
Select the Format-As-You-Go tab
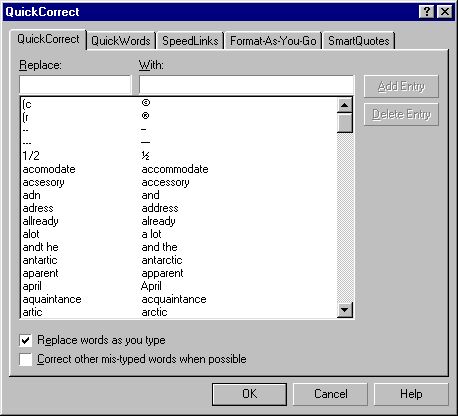(273, 41)
